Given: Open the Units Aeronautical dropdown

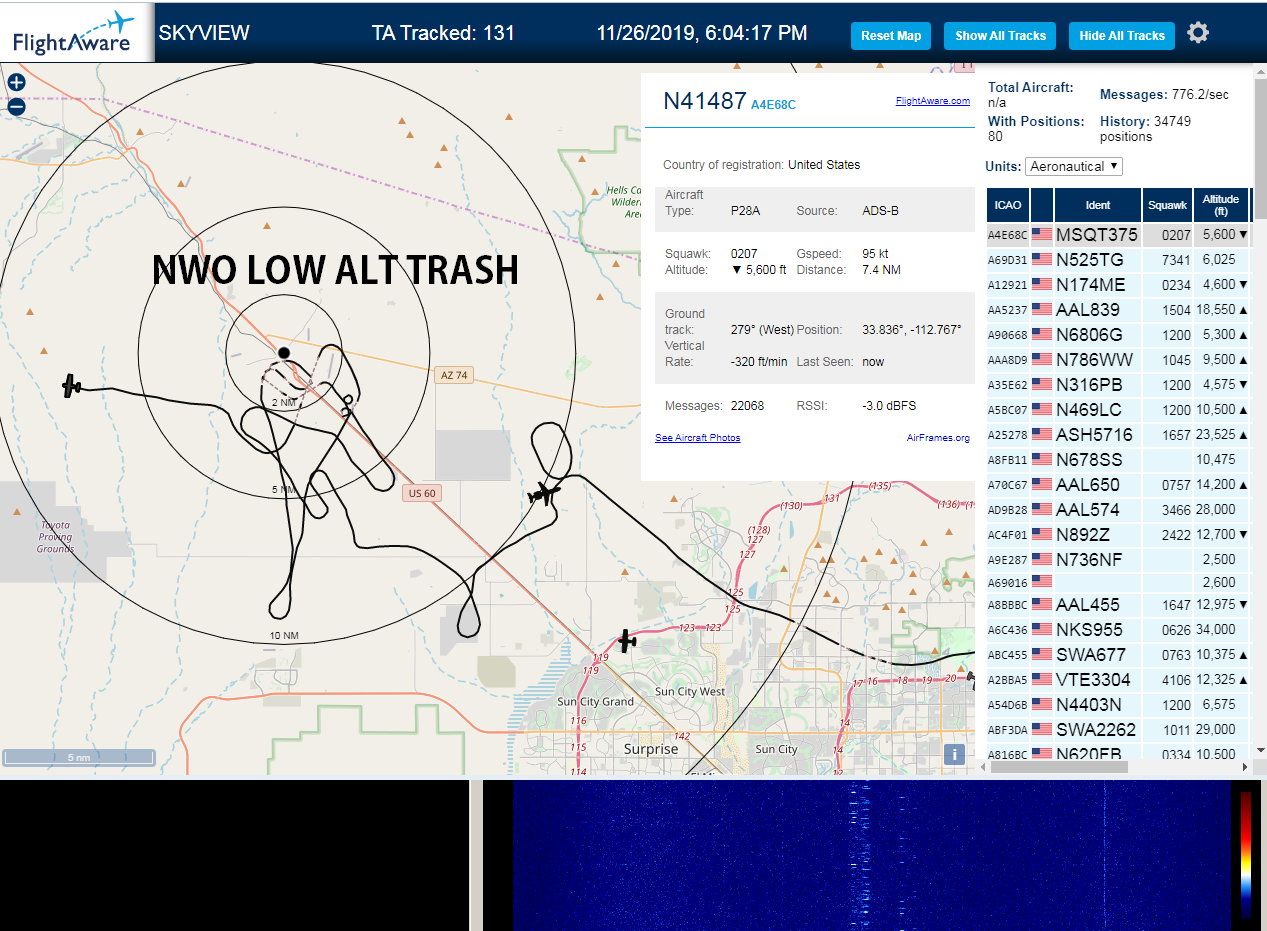Looking at the screenshot, I should pyautogui.click(x=1074, y=166).
